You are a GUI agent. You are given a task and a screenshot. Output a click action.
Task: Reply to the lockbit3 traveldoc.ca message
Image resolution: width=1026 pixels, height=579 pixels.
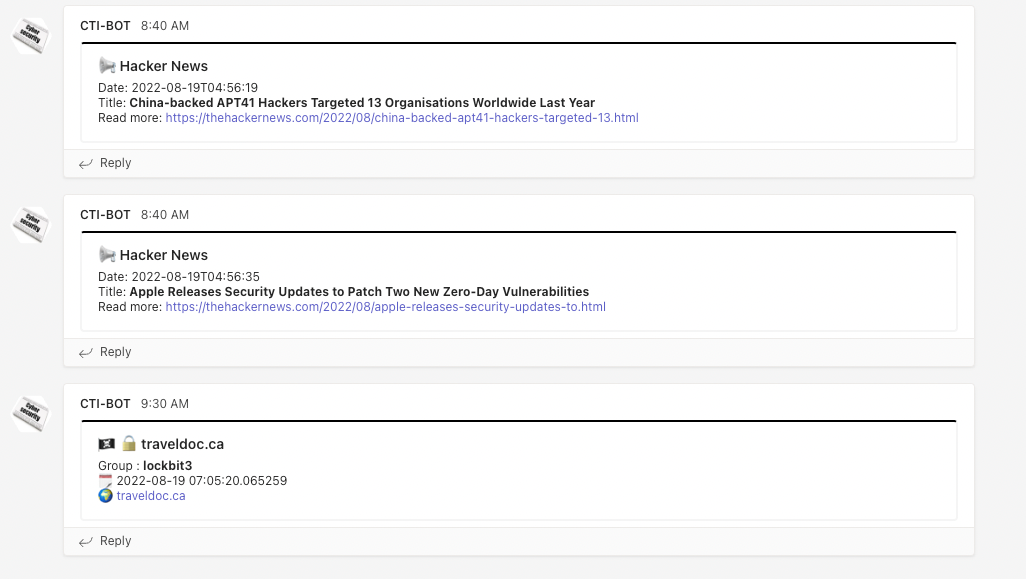(x=105, y=541)
